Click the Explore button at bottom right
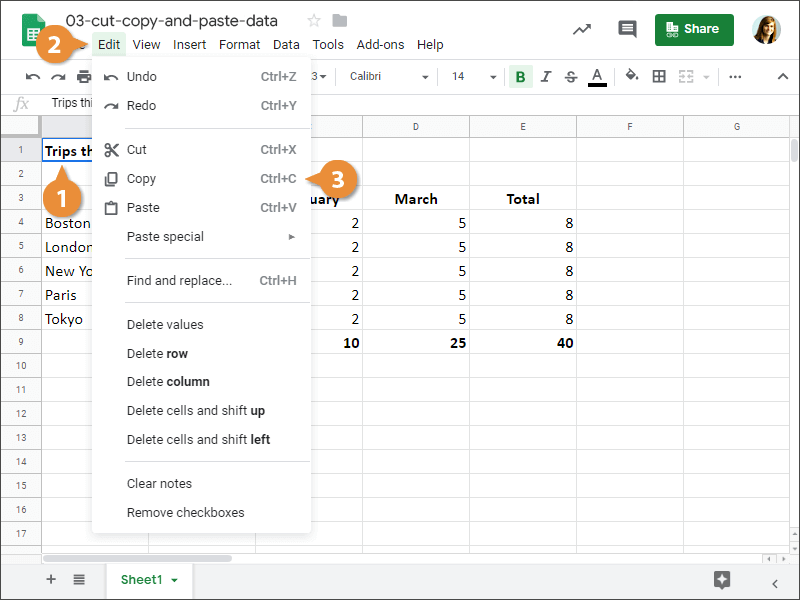Image resolution: width=800 pixels, height=600 pixels. 722,580
